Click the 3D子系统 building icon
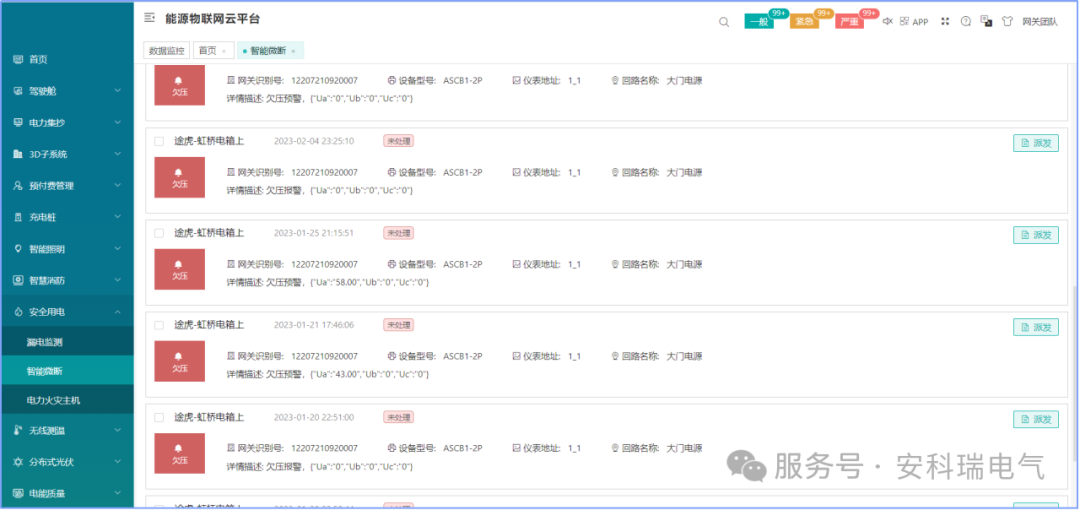This screenshot has width=1080, height=510. click(x=19, y=154)
